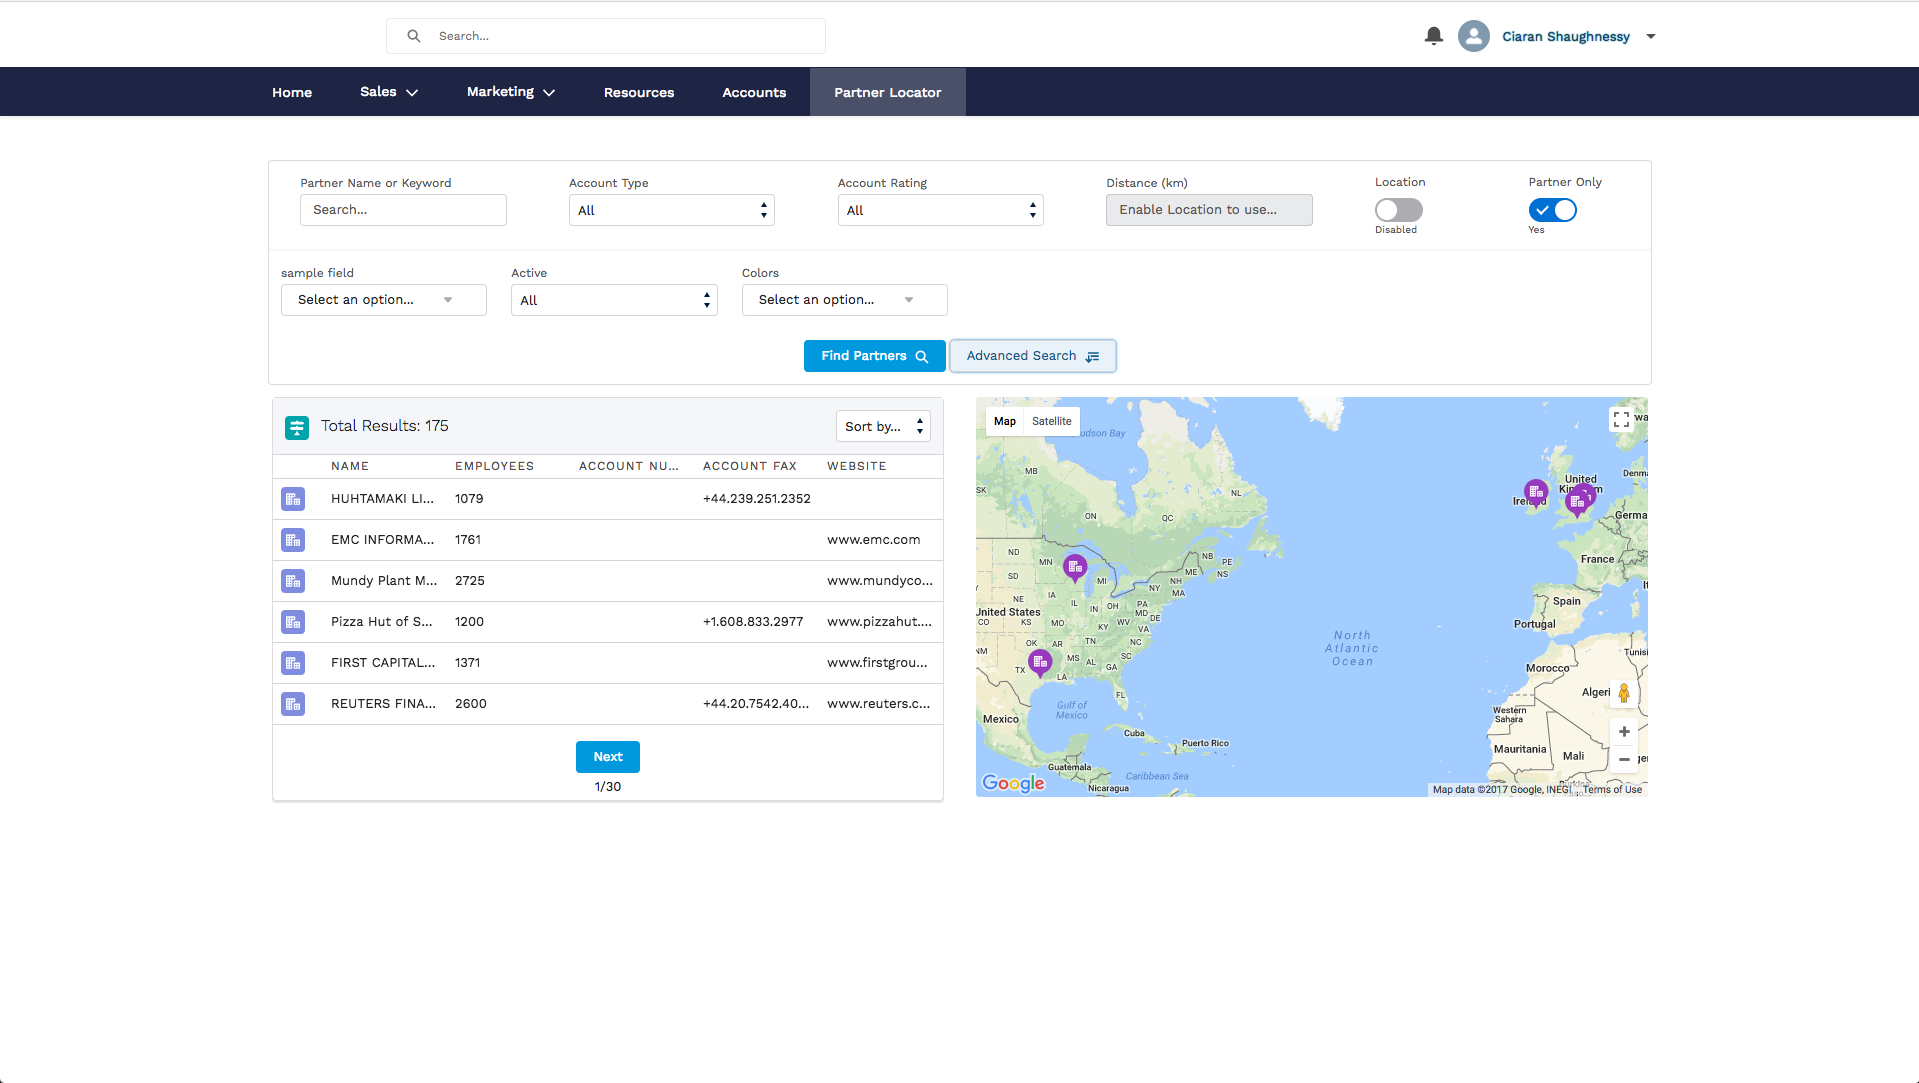Enable the Location toggle
This screenshot has width=1919, height=1083.
tap(1398, 210)
